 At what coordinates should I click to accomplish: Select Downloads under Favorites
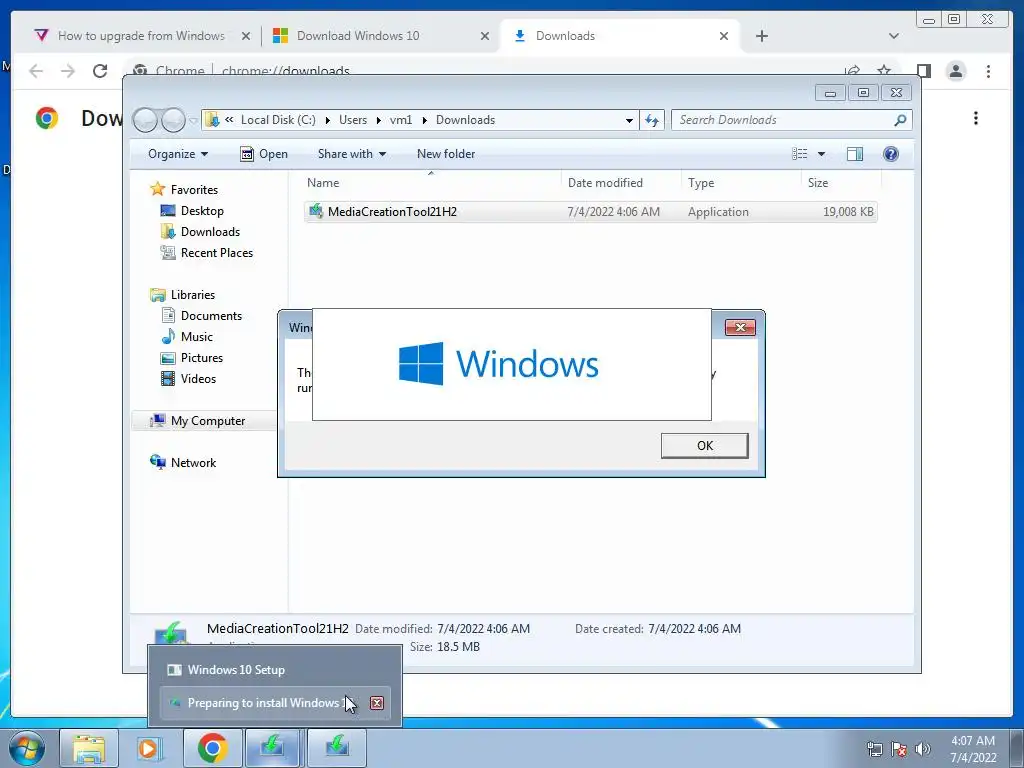pyautogui.click(x=210, y=232)
